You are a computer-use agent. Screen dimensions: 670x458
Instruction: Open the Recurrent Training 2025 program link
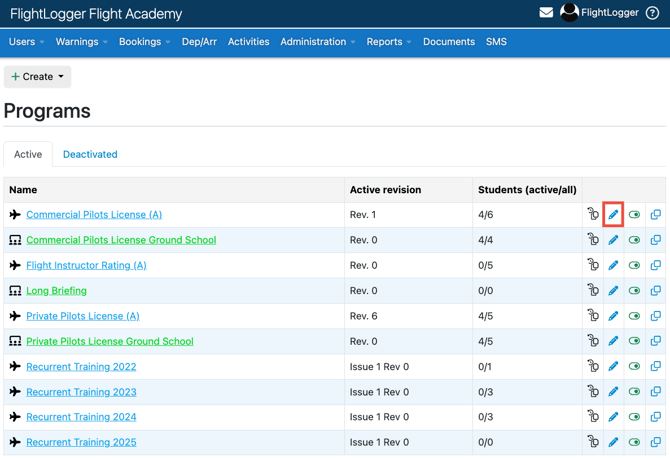point(81,442)
